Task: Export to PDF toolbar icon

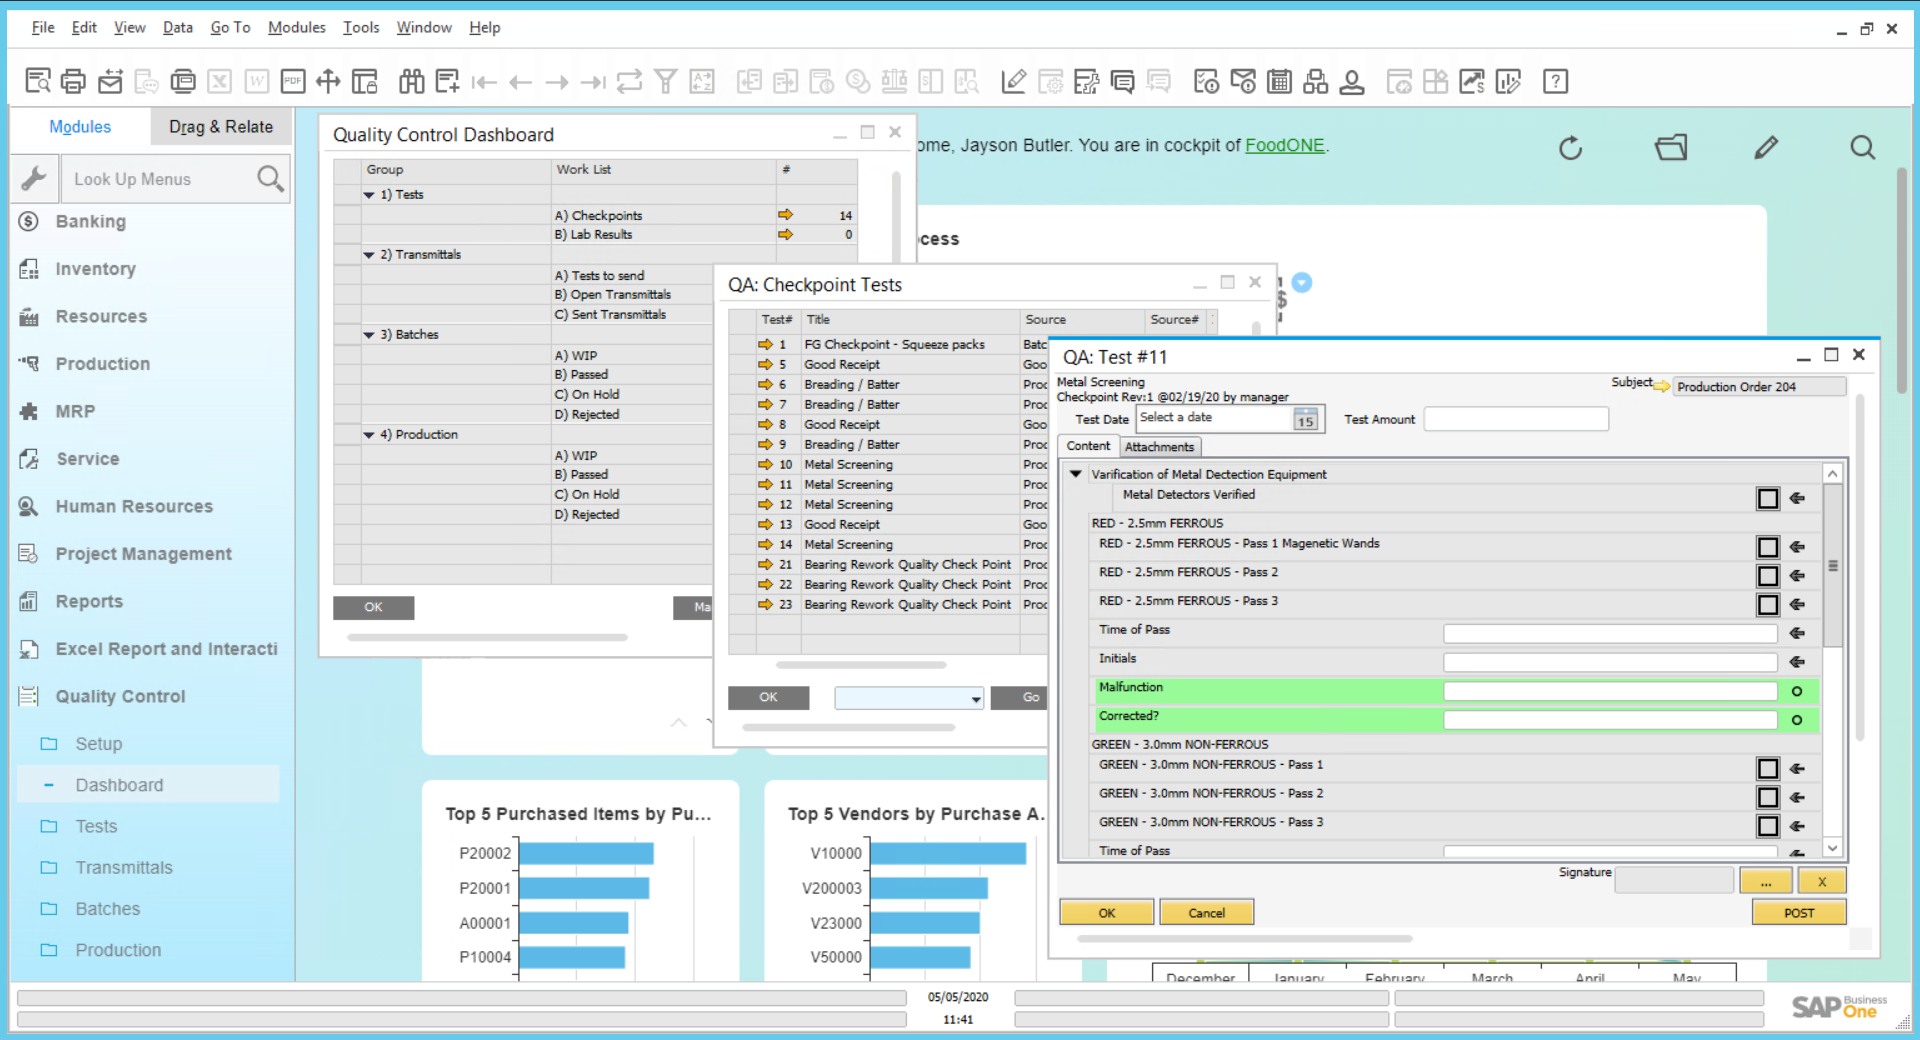Action: [x=293, y=81]
